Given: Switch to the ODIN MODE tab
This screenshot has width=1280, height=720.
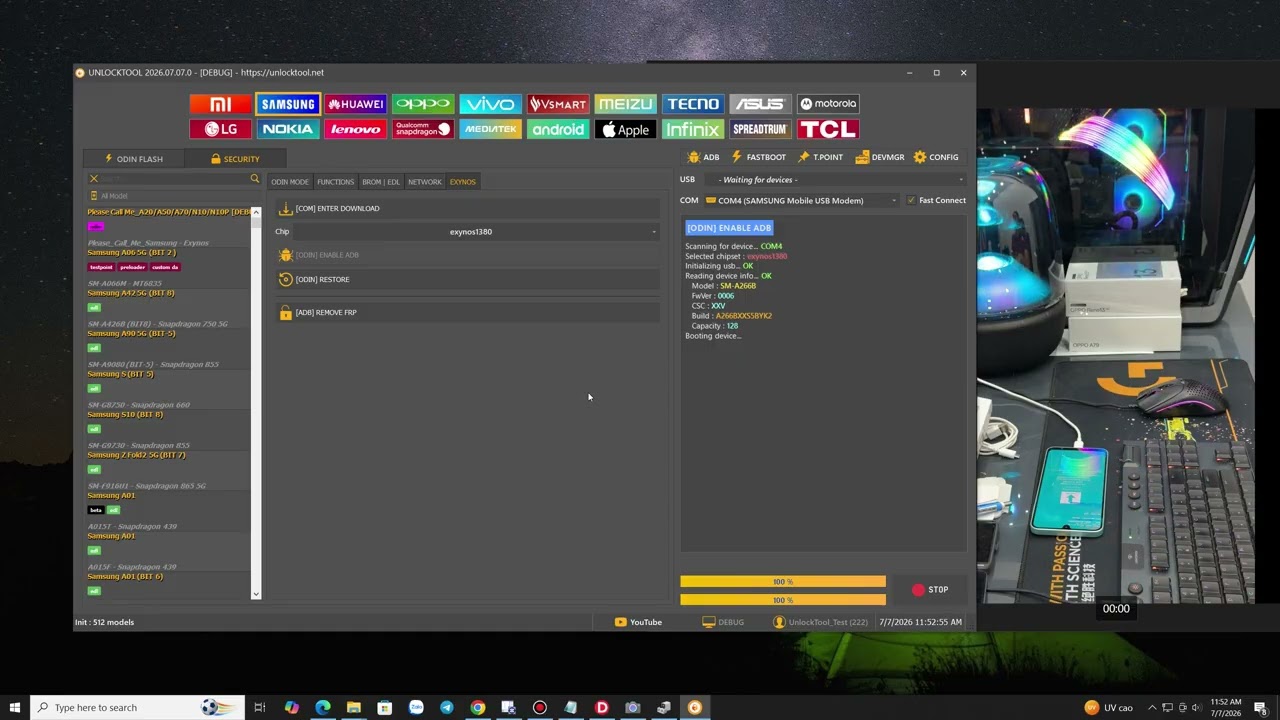Looking at the screenshot, I should click(x=290, y=182).
